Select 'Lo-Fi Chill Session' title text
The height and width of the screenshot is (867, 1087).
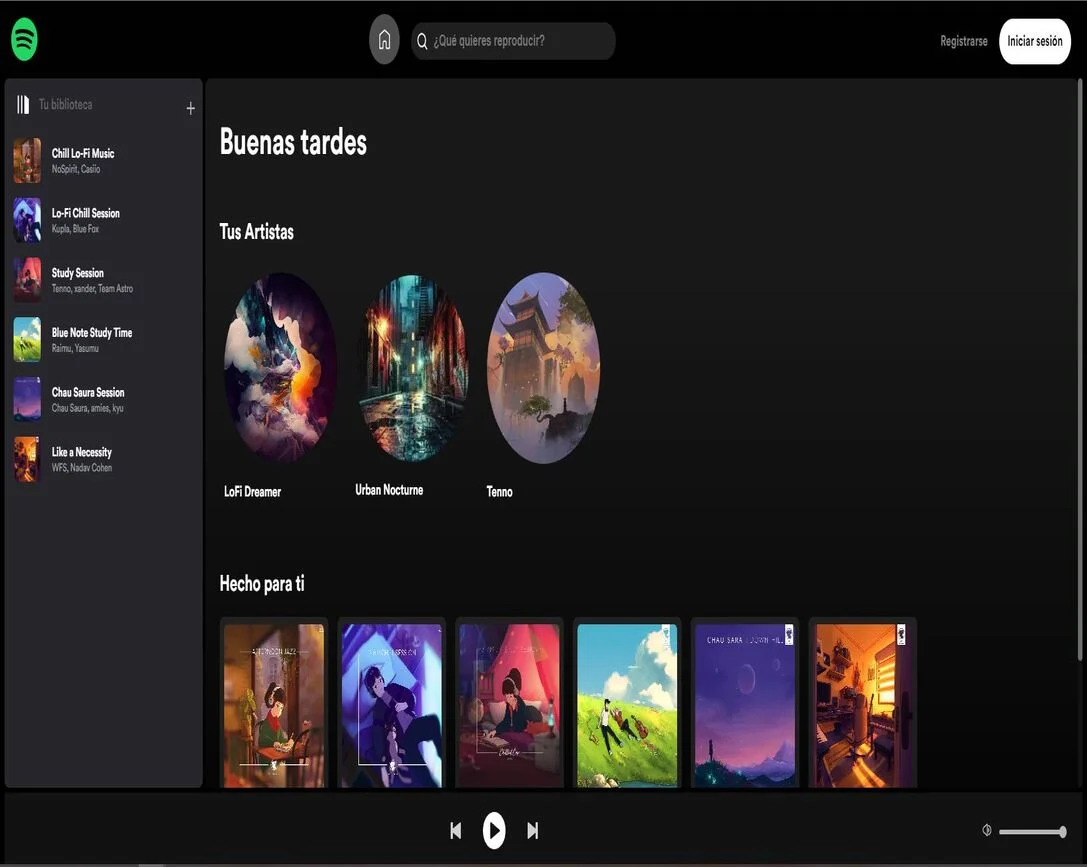86,213
